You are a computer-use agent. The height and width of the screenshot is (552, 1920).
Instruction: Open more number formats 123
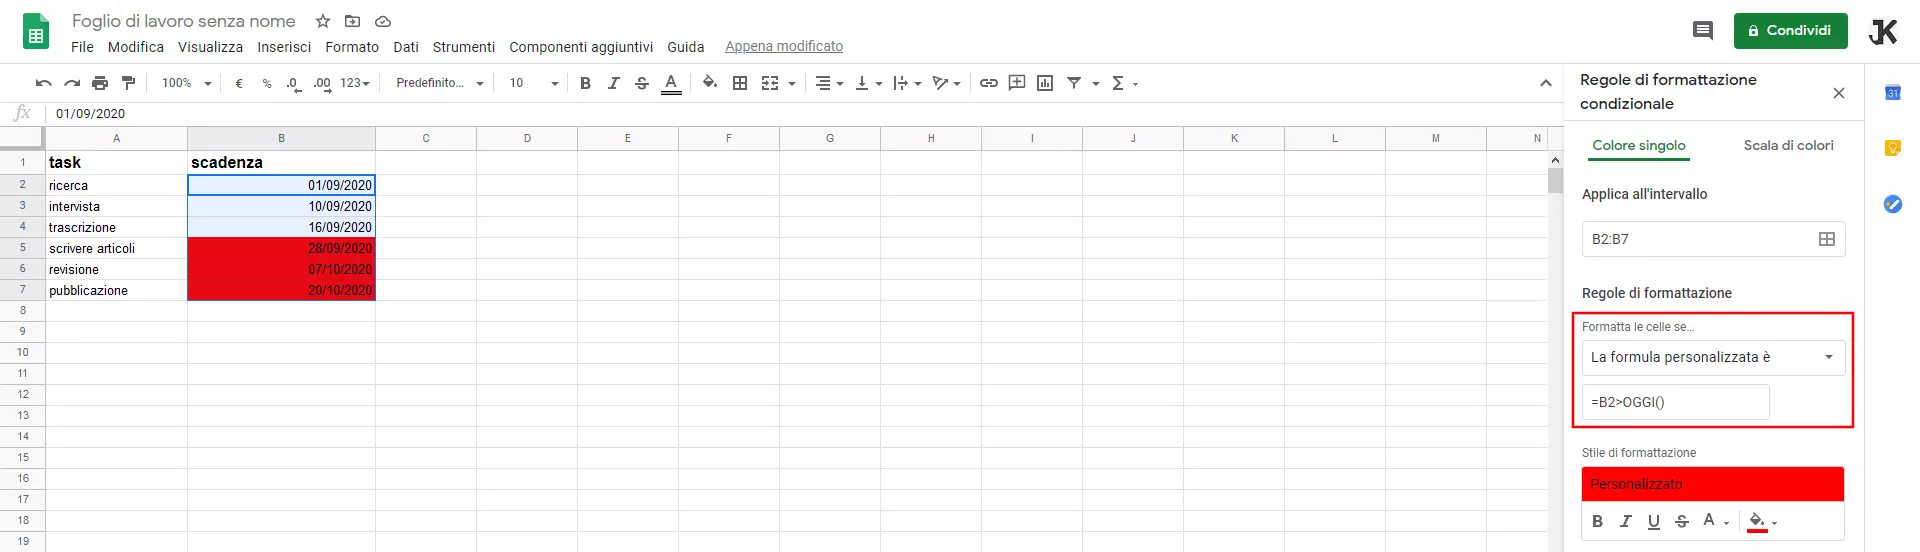click(355, 83)
